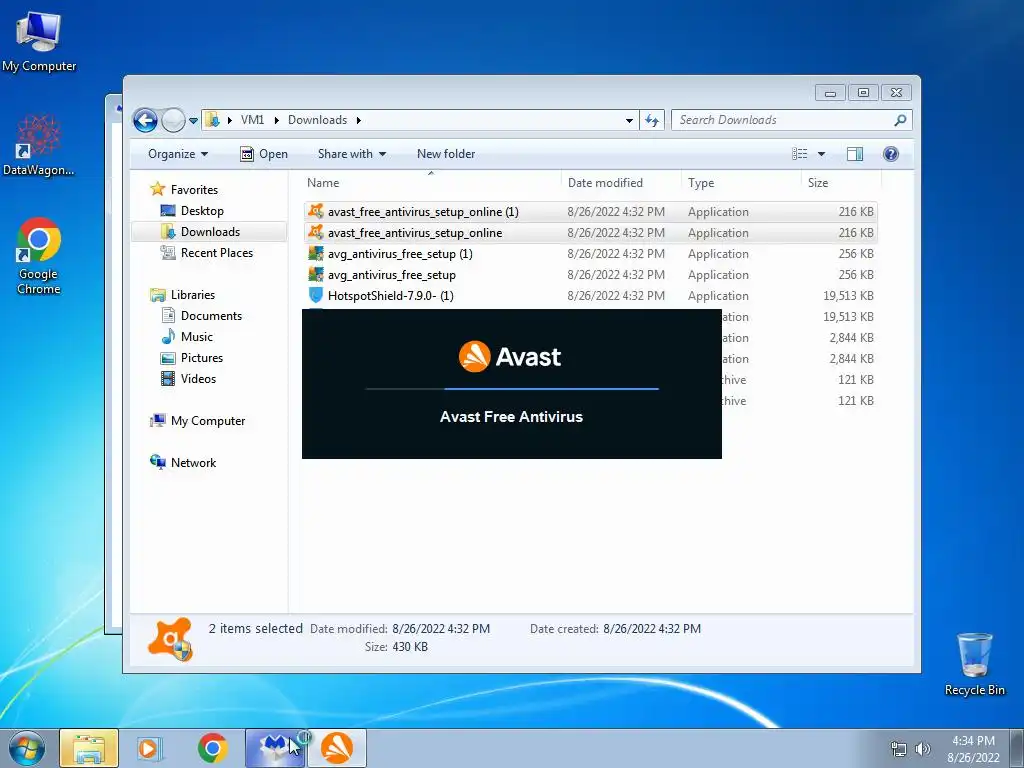
Task: Click the first 19,513 KB size cell
Action: click(x=848, y=296)
